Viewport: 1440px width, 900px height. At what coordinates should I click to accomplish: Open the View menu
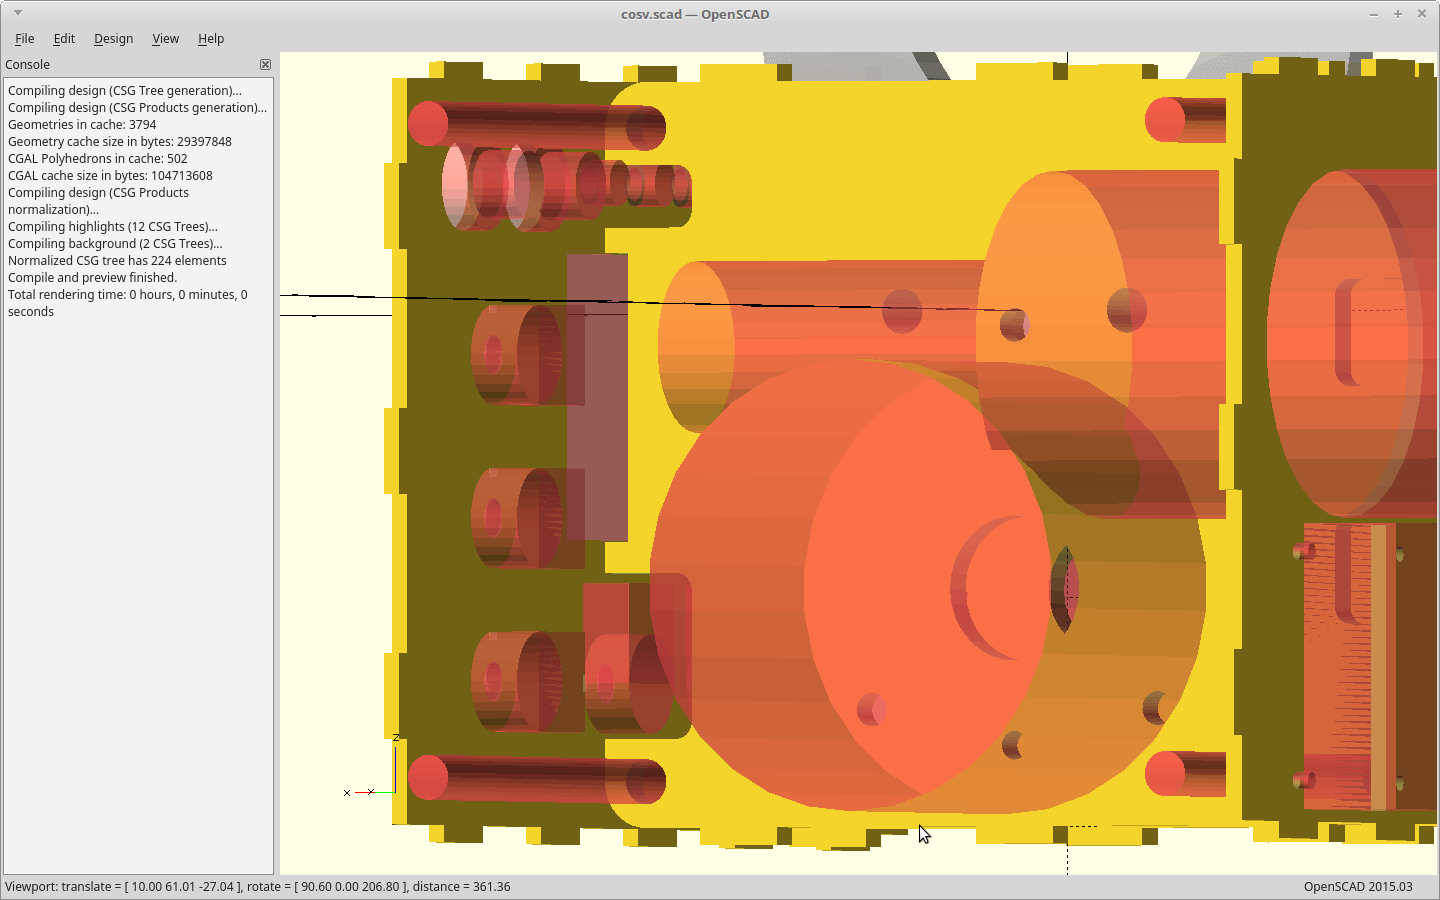(x=165, y=39)
